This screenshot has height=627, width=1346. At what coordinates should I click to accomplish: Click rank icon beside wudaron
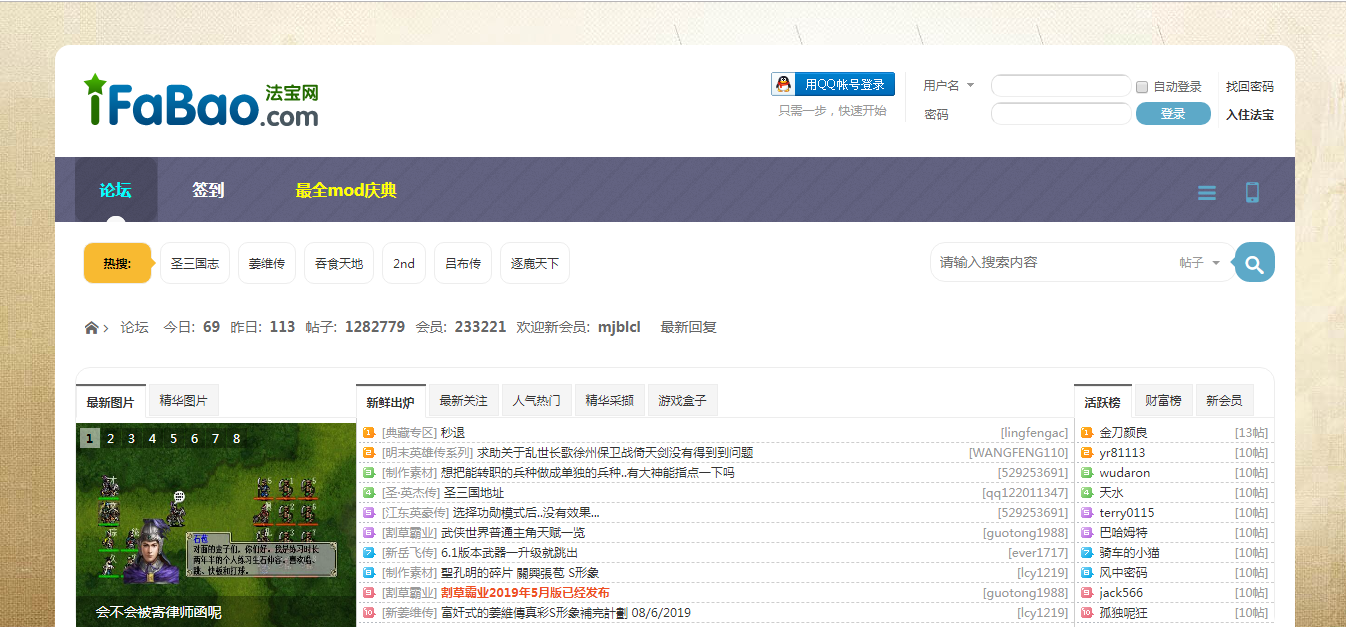pyautogui.click(x=1087, y=473)
